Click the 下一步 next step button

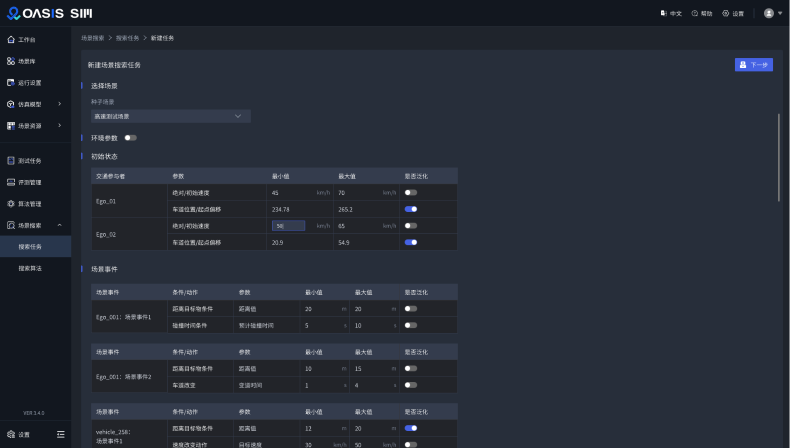coord(753,64)
